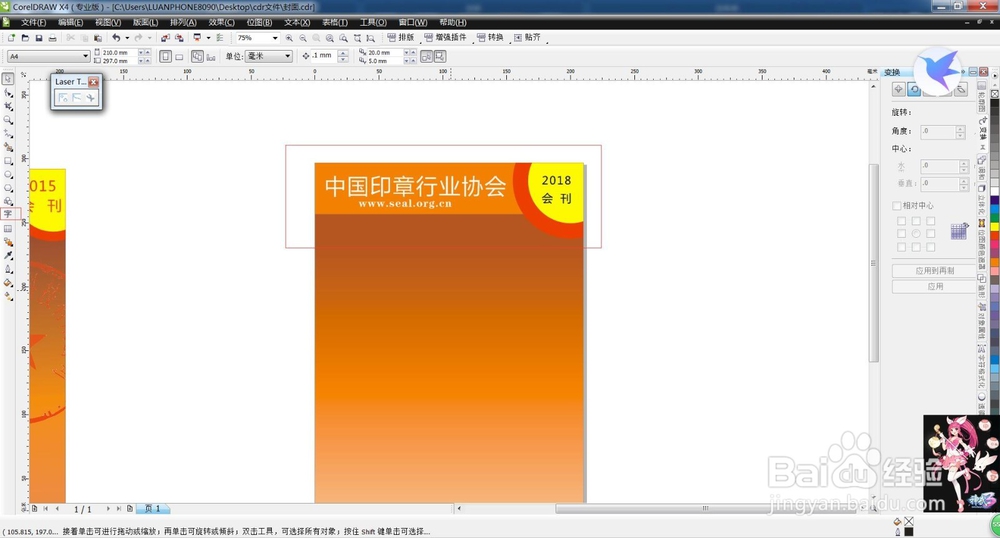The height and width of the screenshot is (538, 1000).
Task: Zoom in with the toolbar magnifier plus
Action: coord(289,38)
